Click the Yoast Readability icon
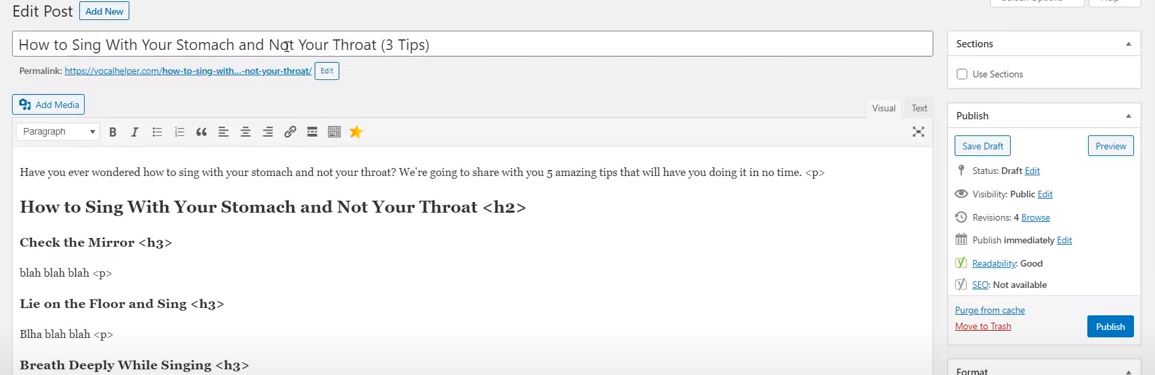This screenshot has width=1155, height=375. (961, 262)
